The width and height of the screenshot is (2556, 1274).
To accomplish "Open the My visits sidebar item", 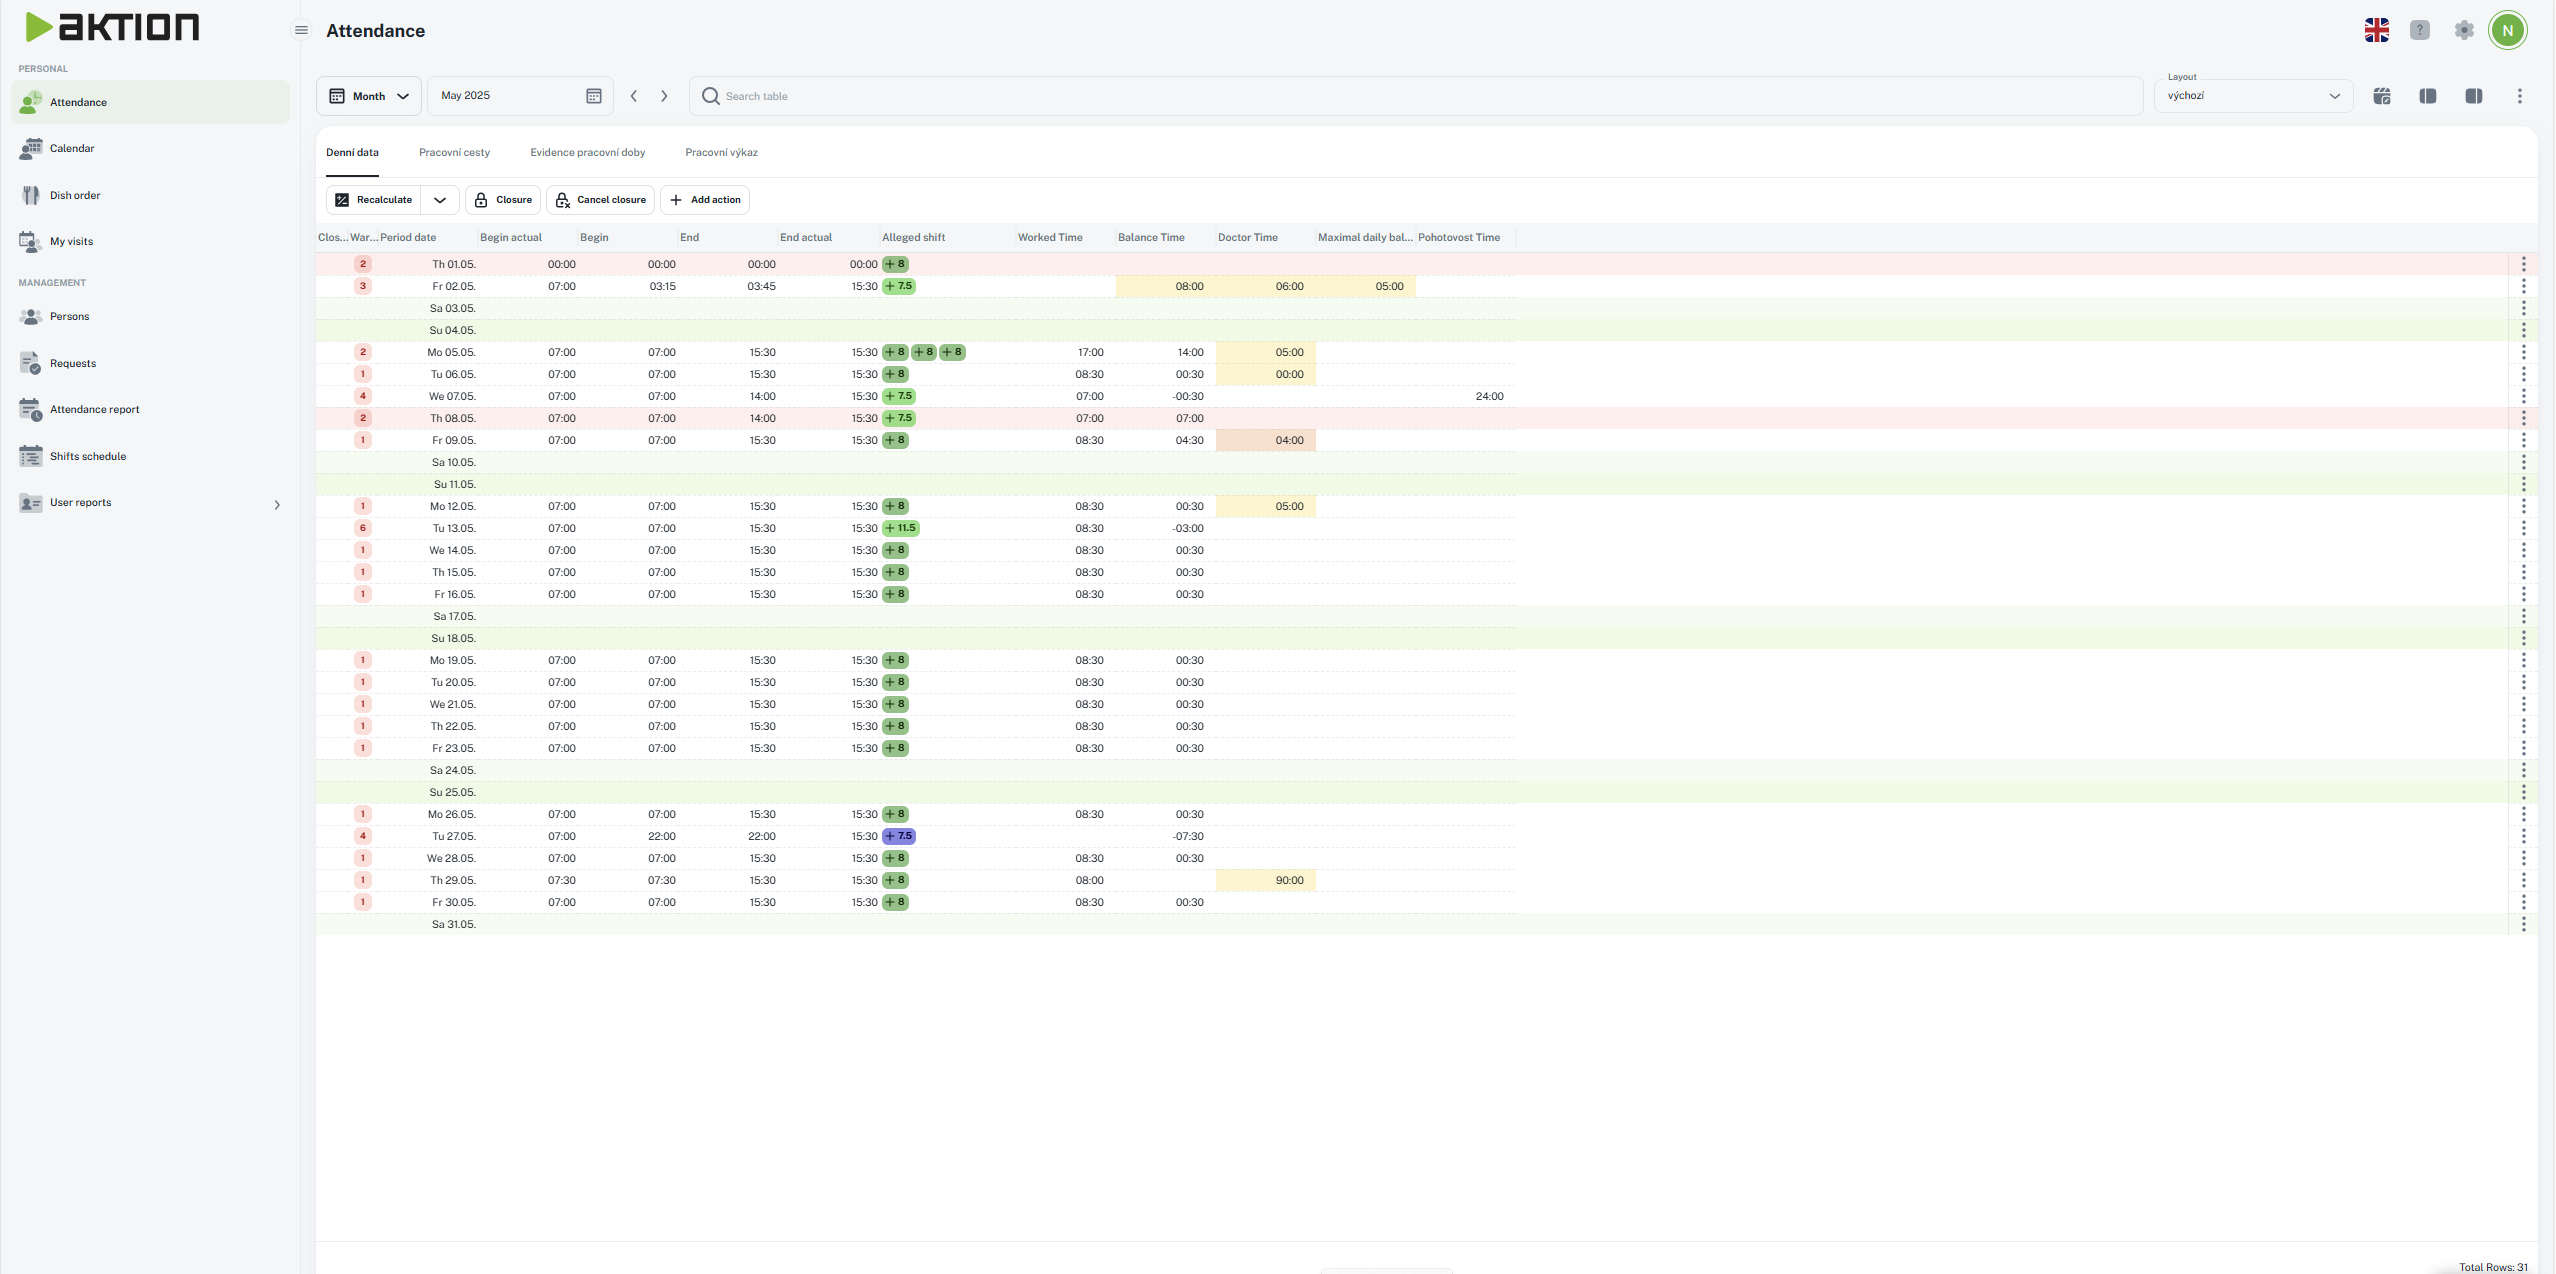I will click(71, 241).
